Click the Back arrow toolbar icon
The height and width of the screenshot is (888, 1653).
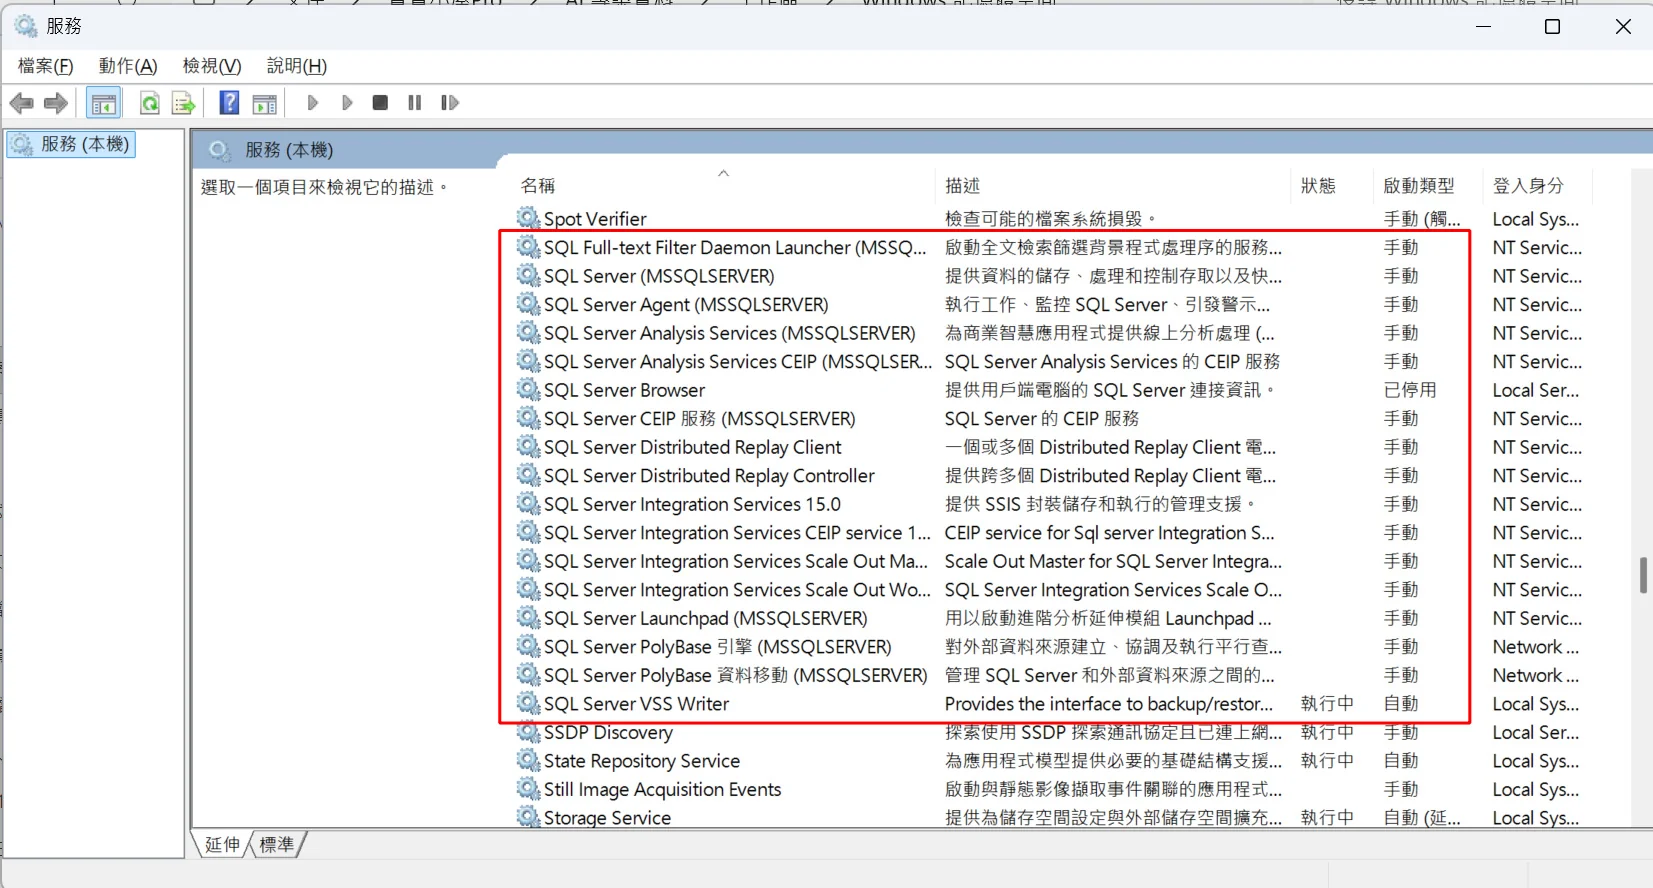click(x=21, y=103)
